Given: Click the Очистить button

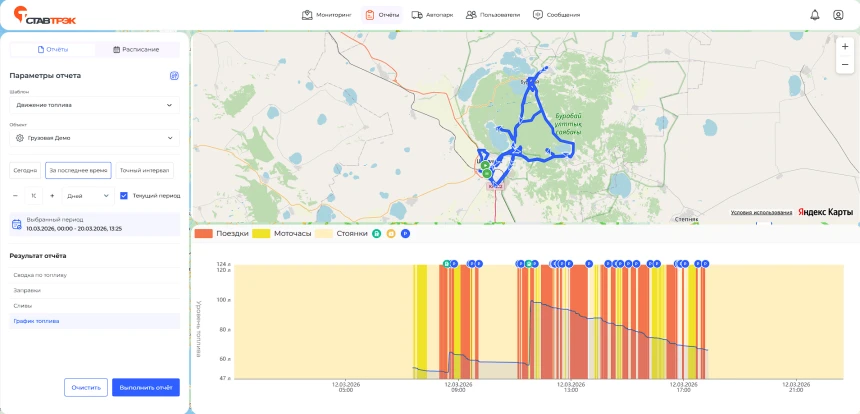Looking at the screenshot, I should 85,387.
